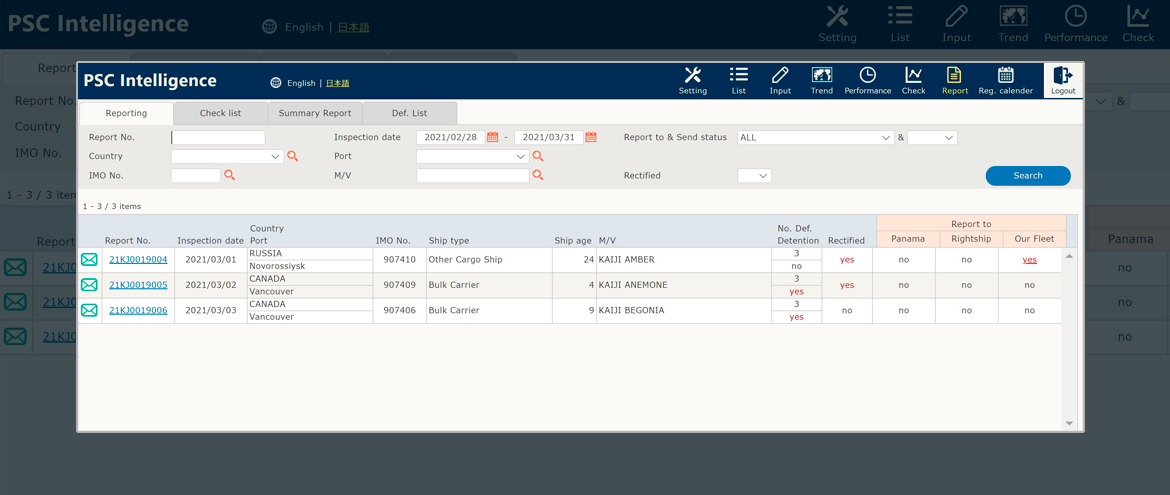Click the Inspection date column header
Screen dimensions: 1170x495
pyautogui.click(x=210, y=240)
